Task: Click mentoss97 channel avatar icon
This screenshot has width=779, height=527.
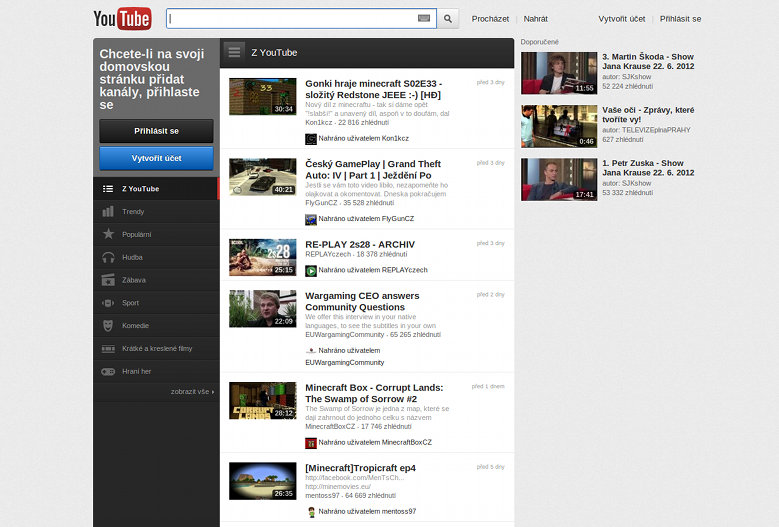Action: [311, 512]
